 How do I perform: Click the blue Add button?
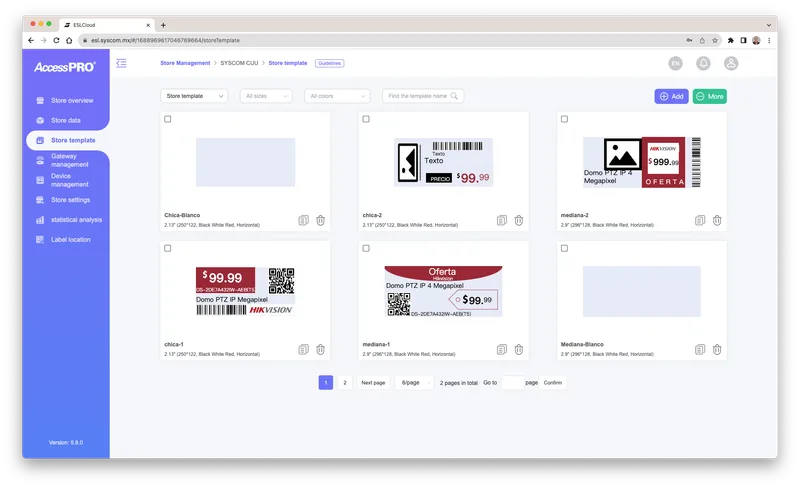[x=671, y=96]
